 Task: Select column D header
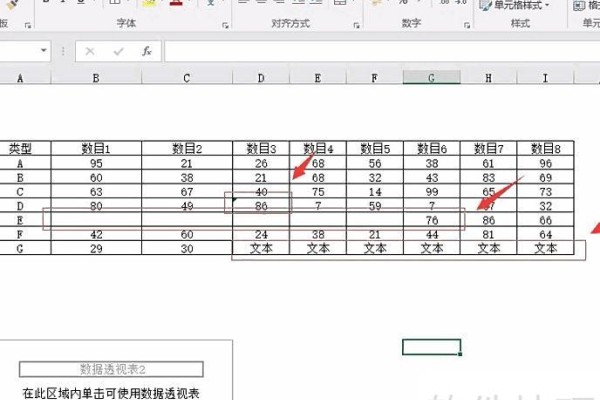(261, 78)
